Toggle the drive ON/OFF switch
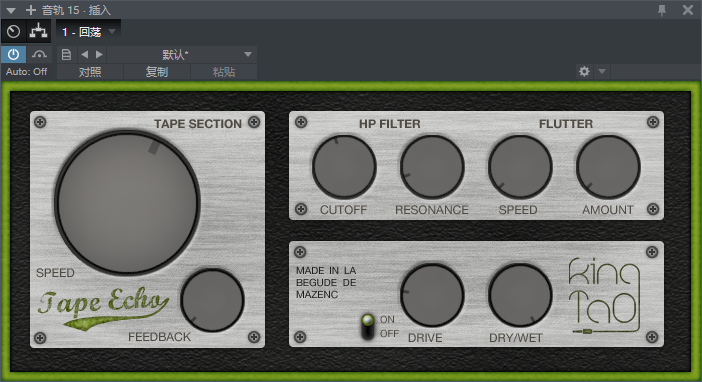The width and height of the screenshot is (702, 382). [x=368, y=327]
